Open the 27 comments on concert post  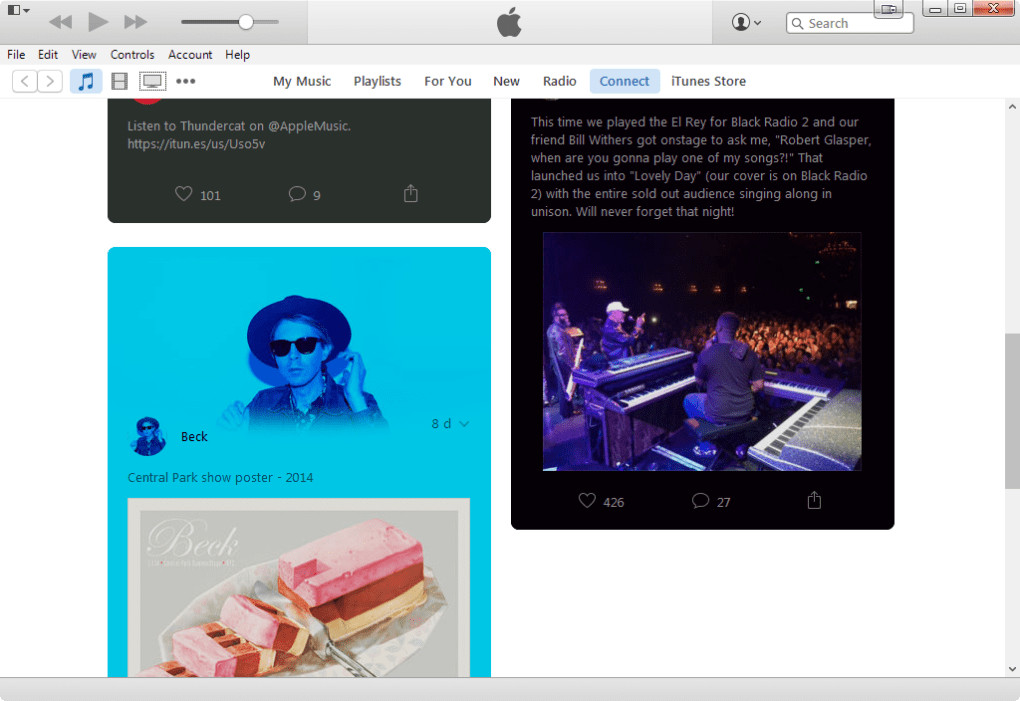(x=700, y=501)
